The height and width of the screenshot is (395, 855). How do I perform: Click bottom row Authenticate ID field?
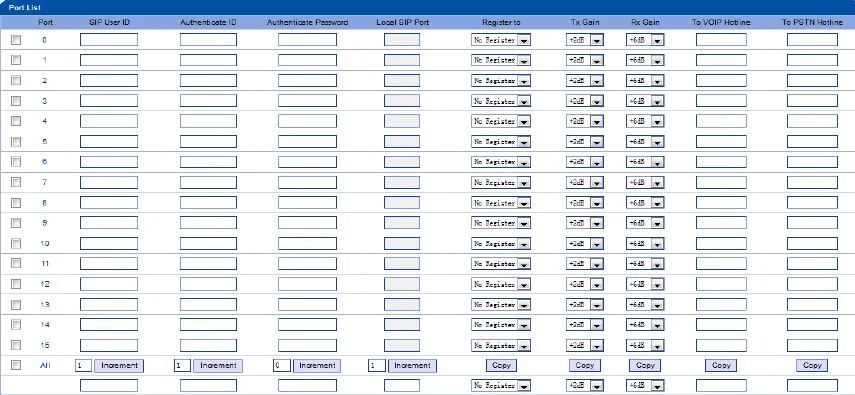(x=208, y=386)
